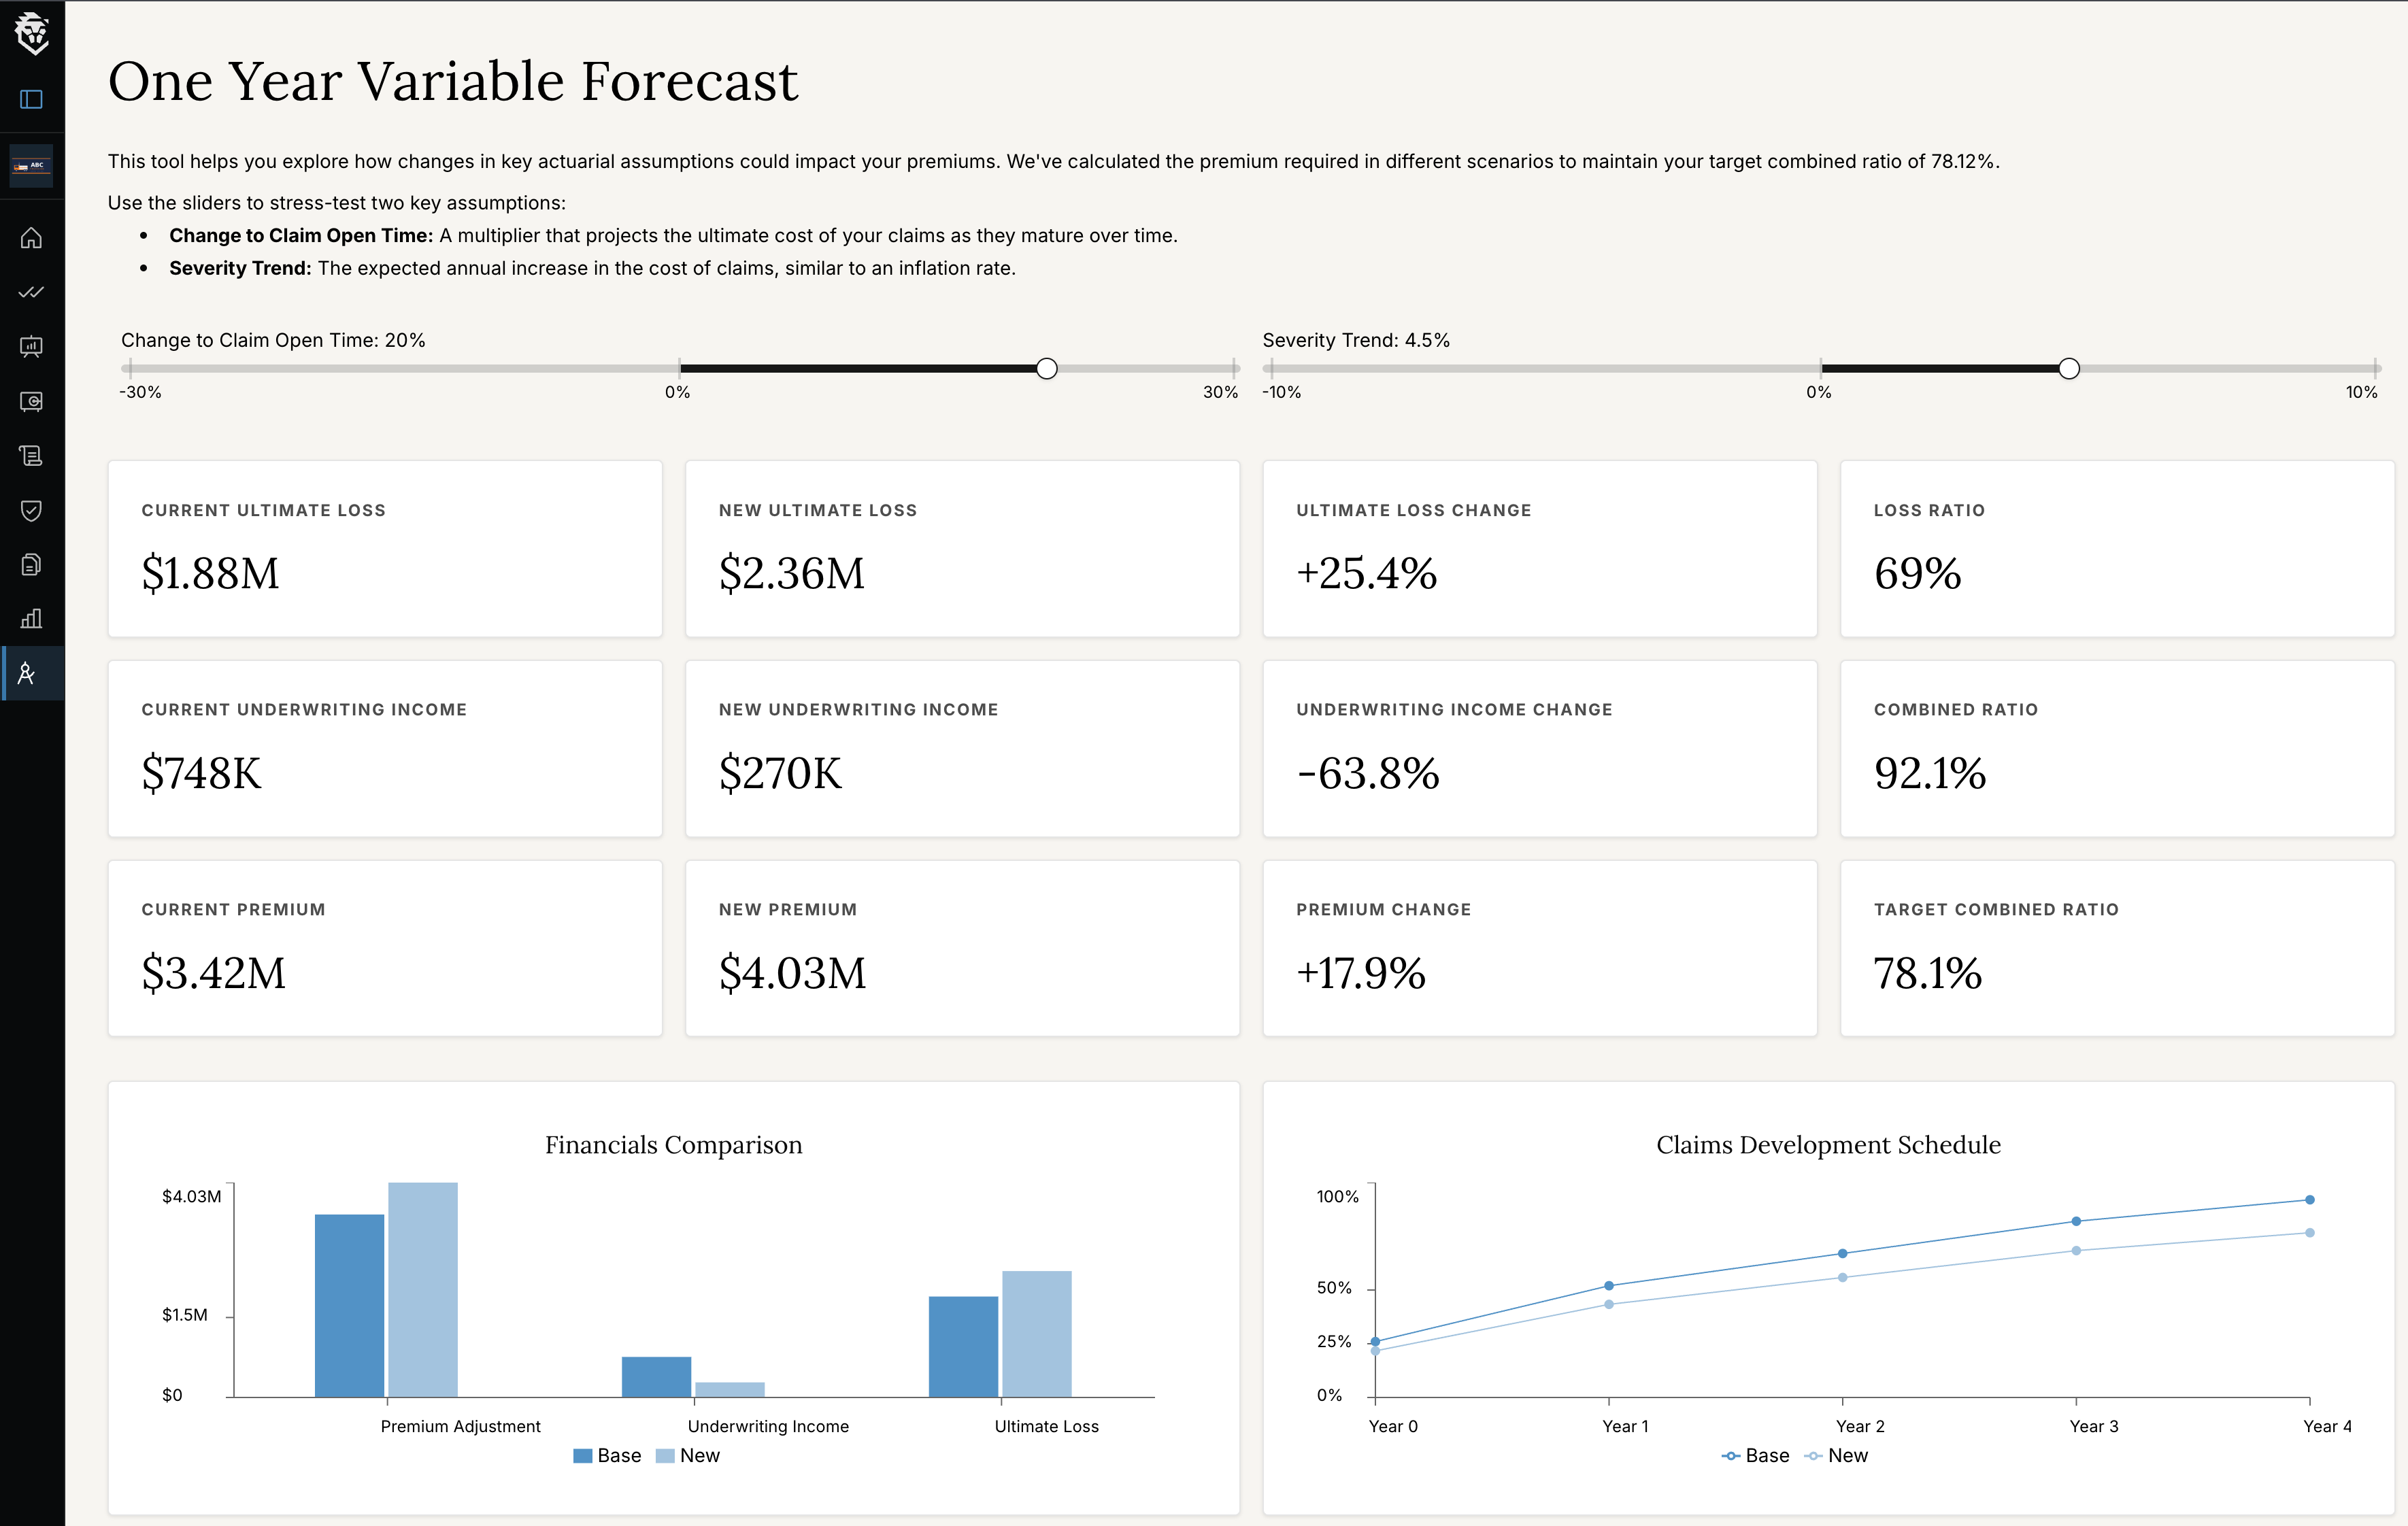Click the Ultimate Loss Change +25.4% value
2408x1526 pixels.
1366,573
